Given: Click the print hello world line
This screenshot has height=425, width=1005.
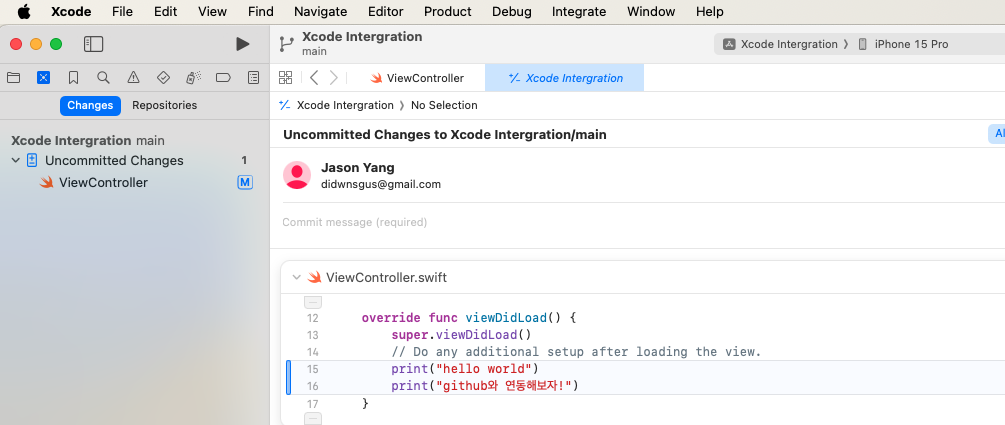Looking at the screenshot, I should point(465,369).
